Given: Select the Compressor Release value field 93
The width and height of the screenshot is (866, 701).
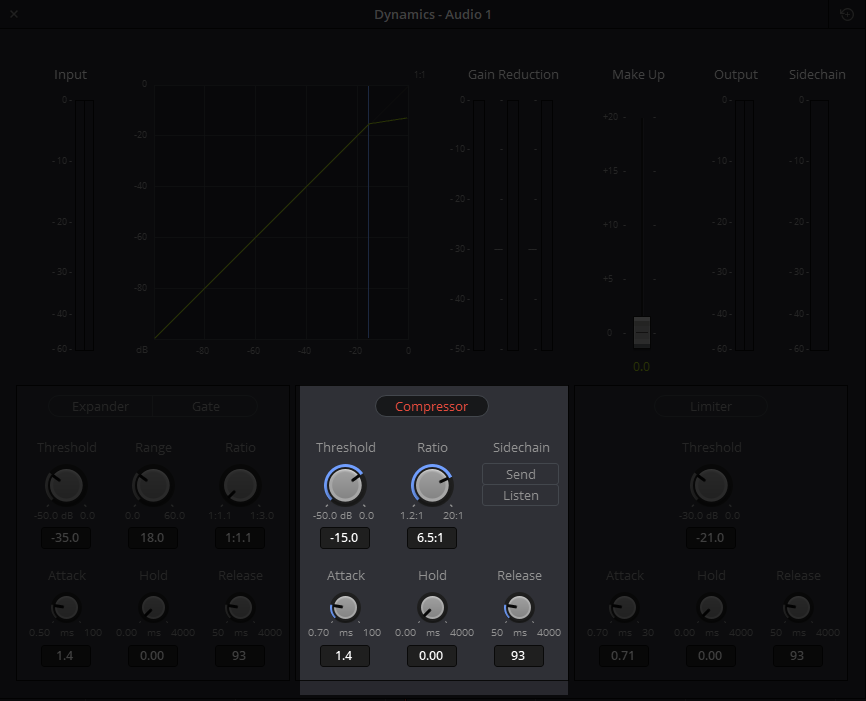Looking at the screenshot, I should 519,656.
